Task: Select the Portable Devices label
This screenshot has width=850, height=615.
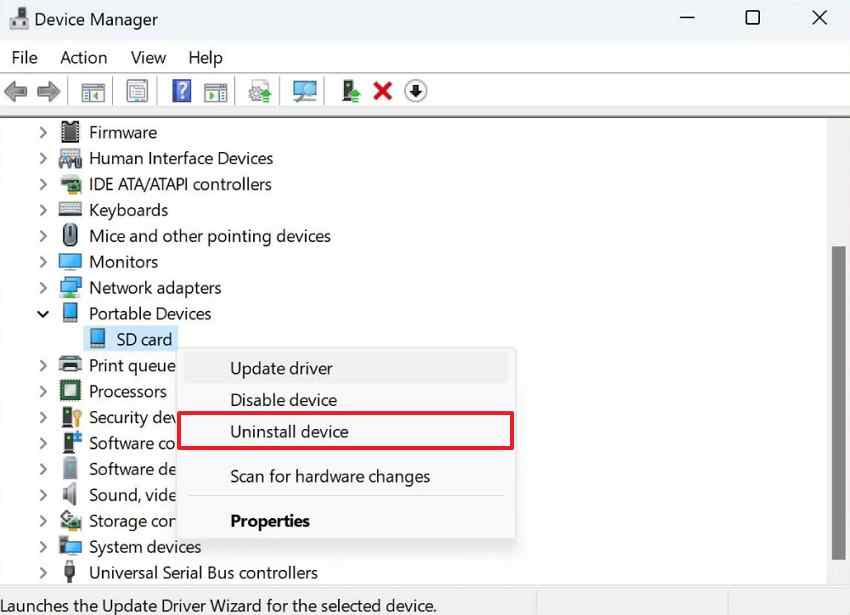Action: click(x=150, y=313)
